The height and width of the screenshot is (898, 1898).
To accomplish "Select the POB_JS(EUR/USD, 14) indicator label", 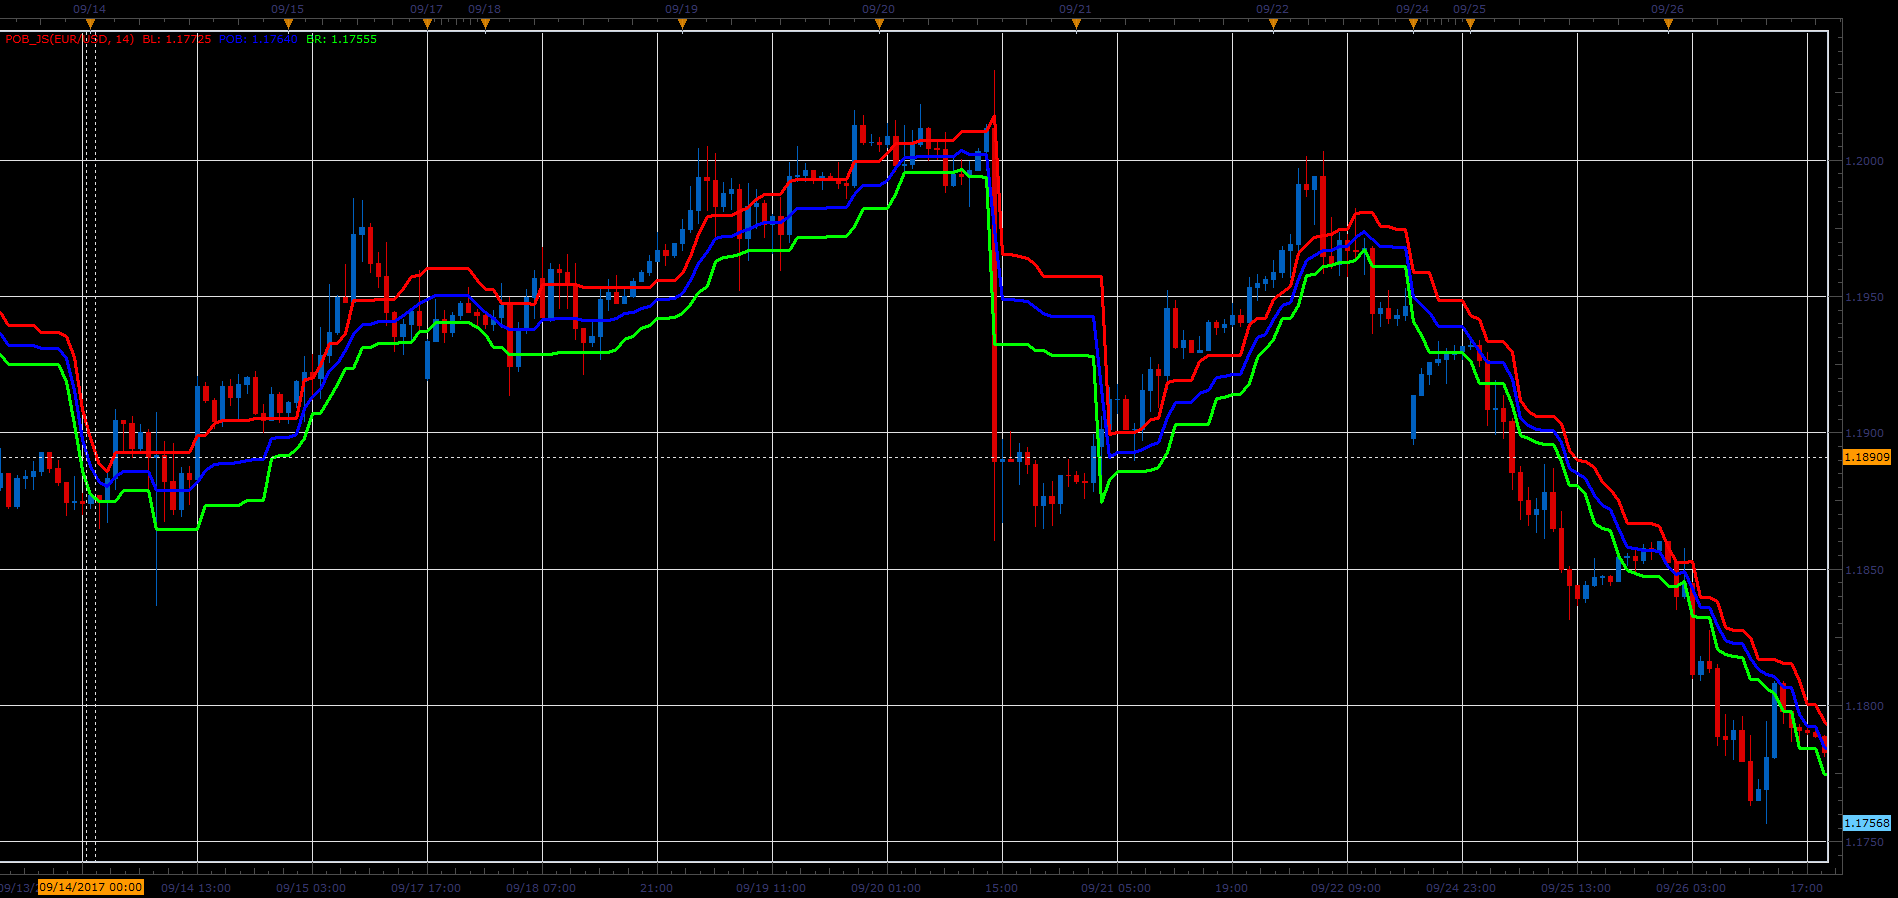I will click(x=70, y=39).
